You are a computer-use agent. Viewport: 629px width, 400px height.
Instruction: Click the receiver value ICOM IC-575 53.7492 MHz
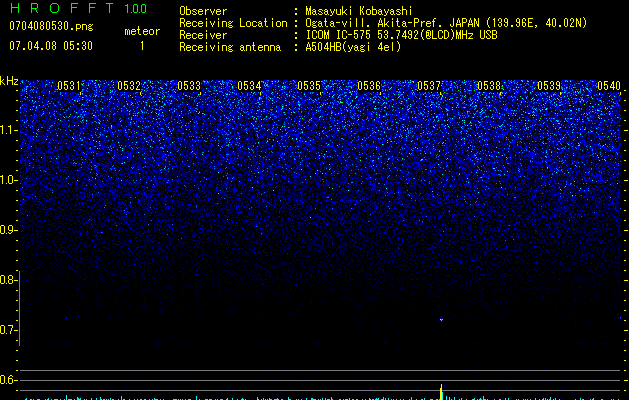401,35
